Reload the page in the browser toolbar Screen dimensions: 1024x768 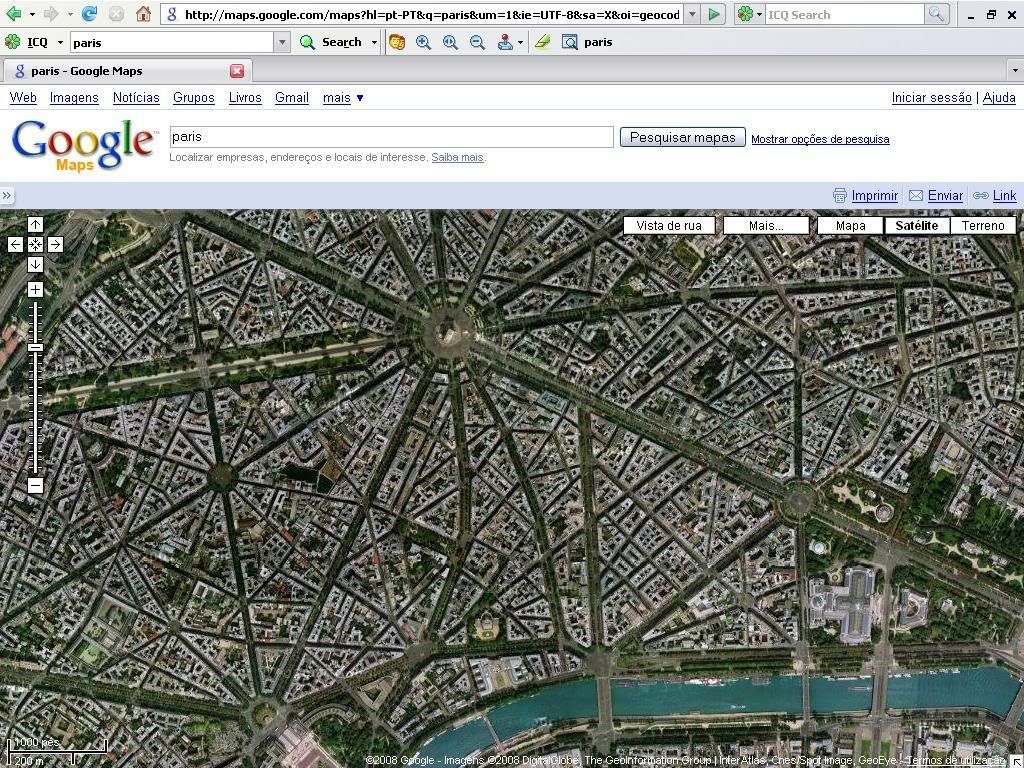coord(90,14)
